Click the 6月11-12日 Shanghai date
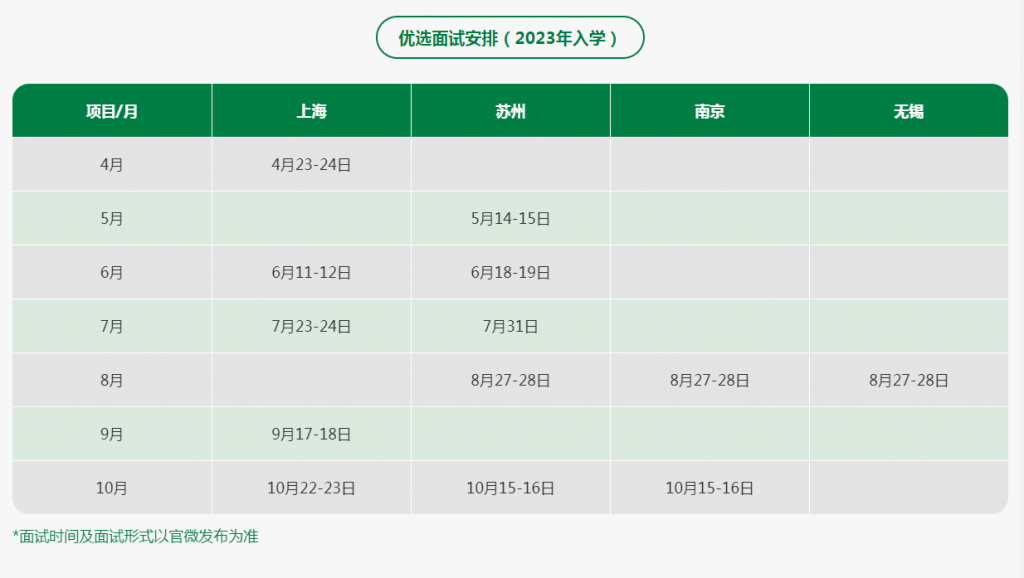 (x=311, y=273)
